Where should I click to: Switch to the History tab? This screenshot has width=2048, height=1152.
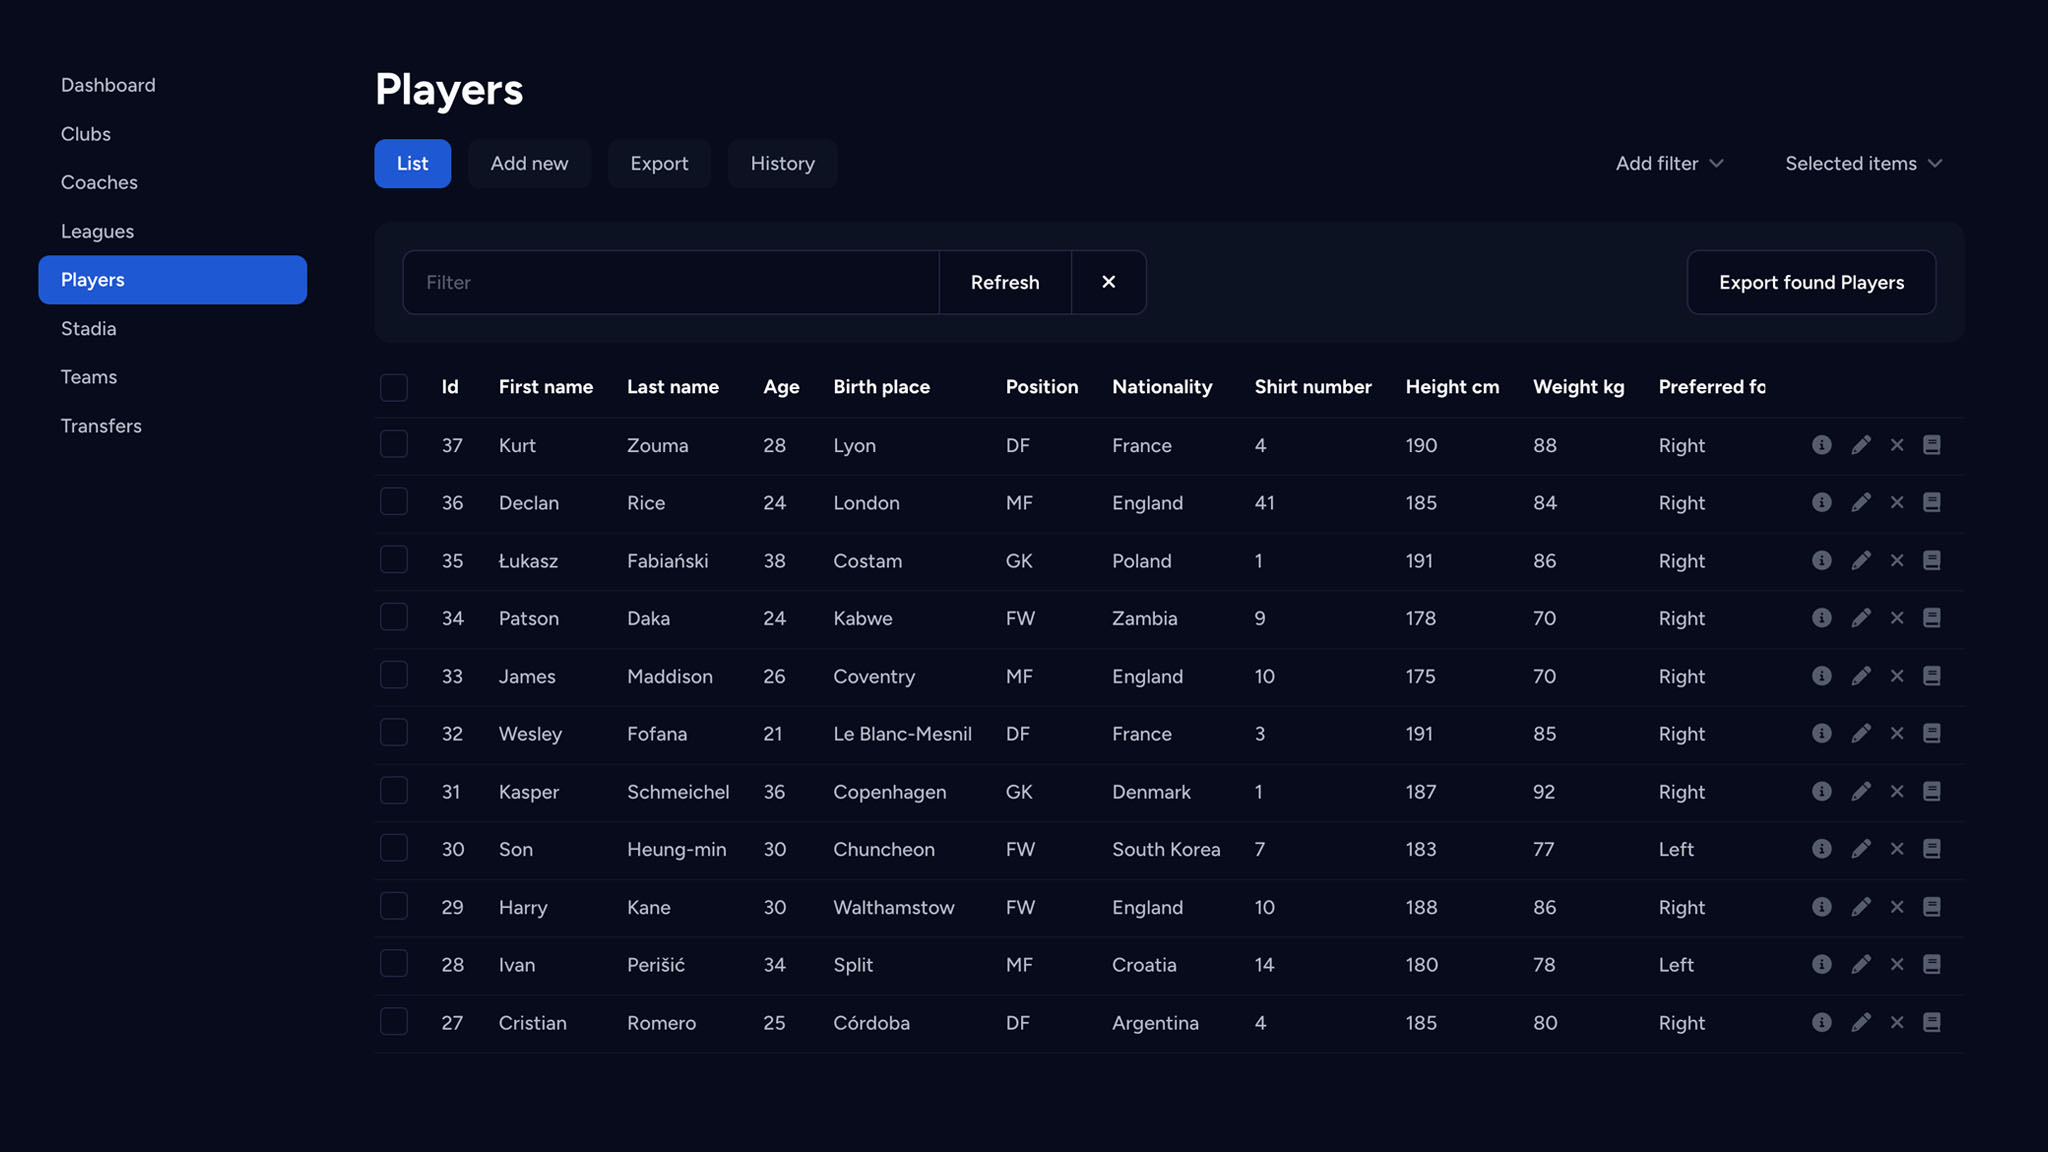(782, 163)
